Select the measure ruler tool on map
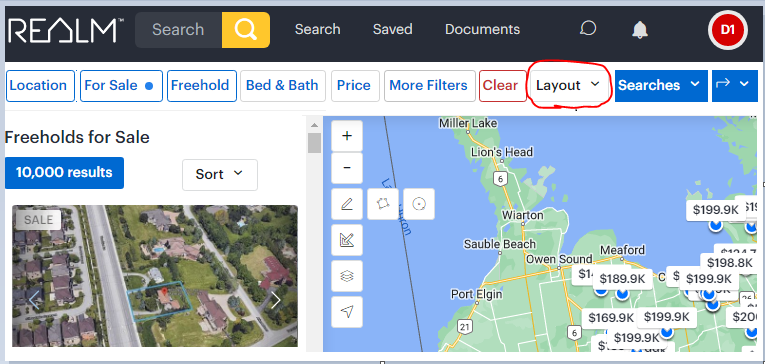Image resolution: width=765 pixels, height=364 pixels. click(x=347, y=240)
